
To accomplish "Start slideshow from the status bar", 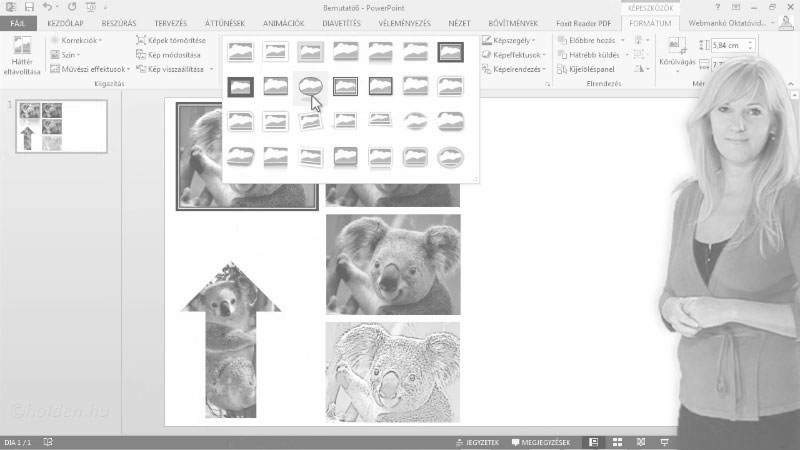I will tap(664, 442).
